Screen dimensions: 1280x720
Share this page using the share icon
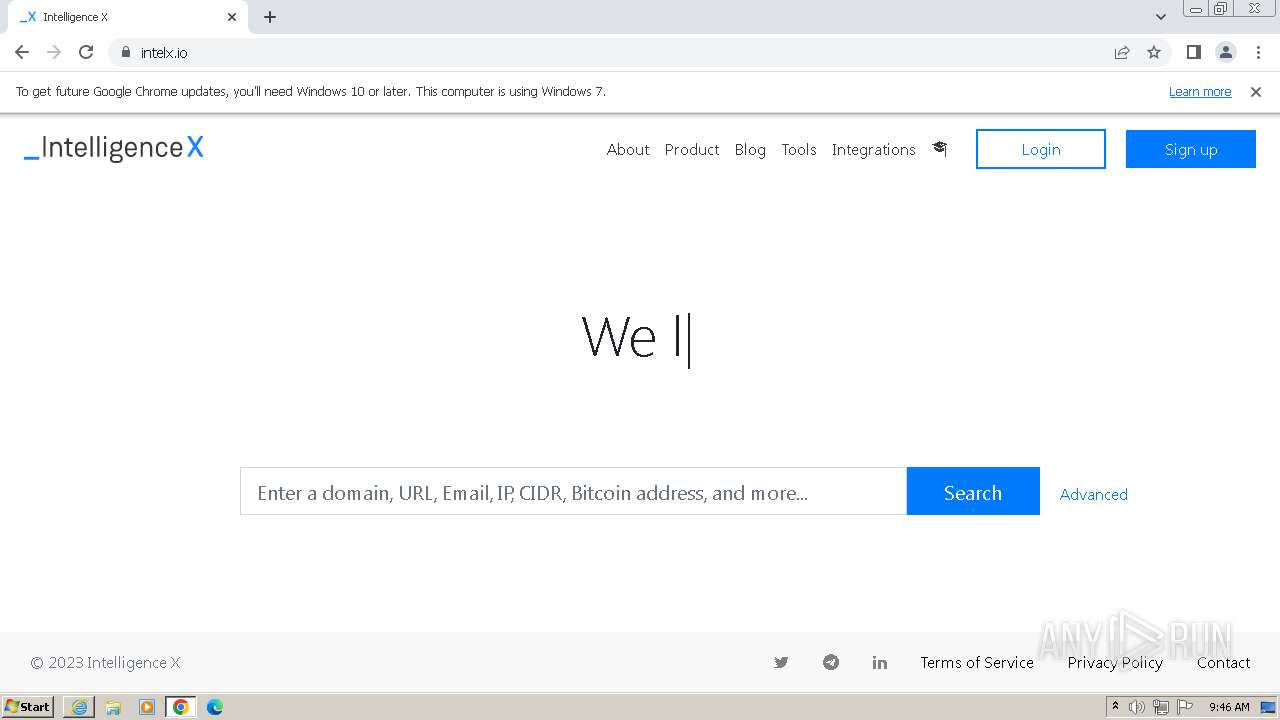tap(1122, 52)
